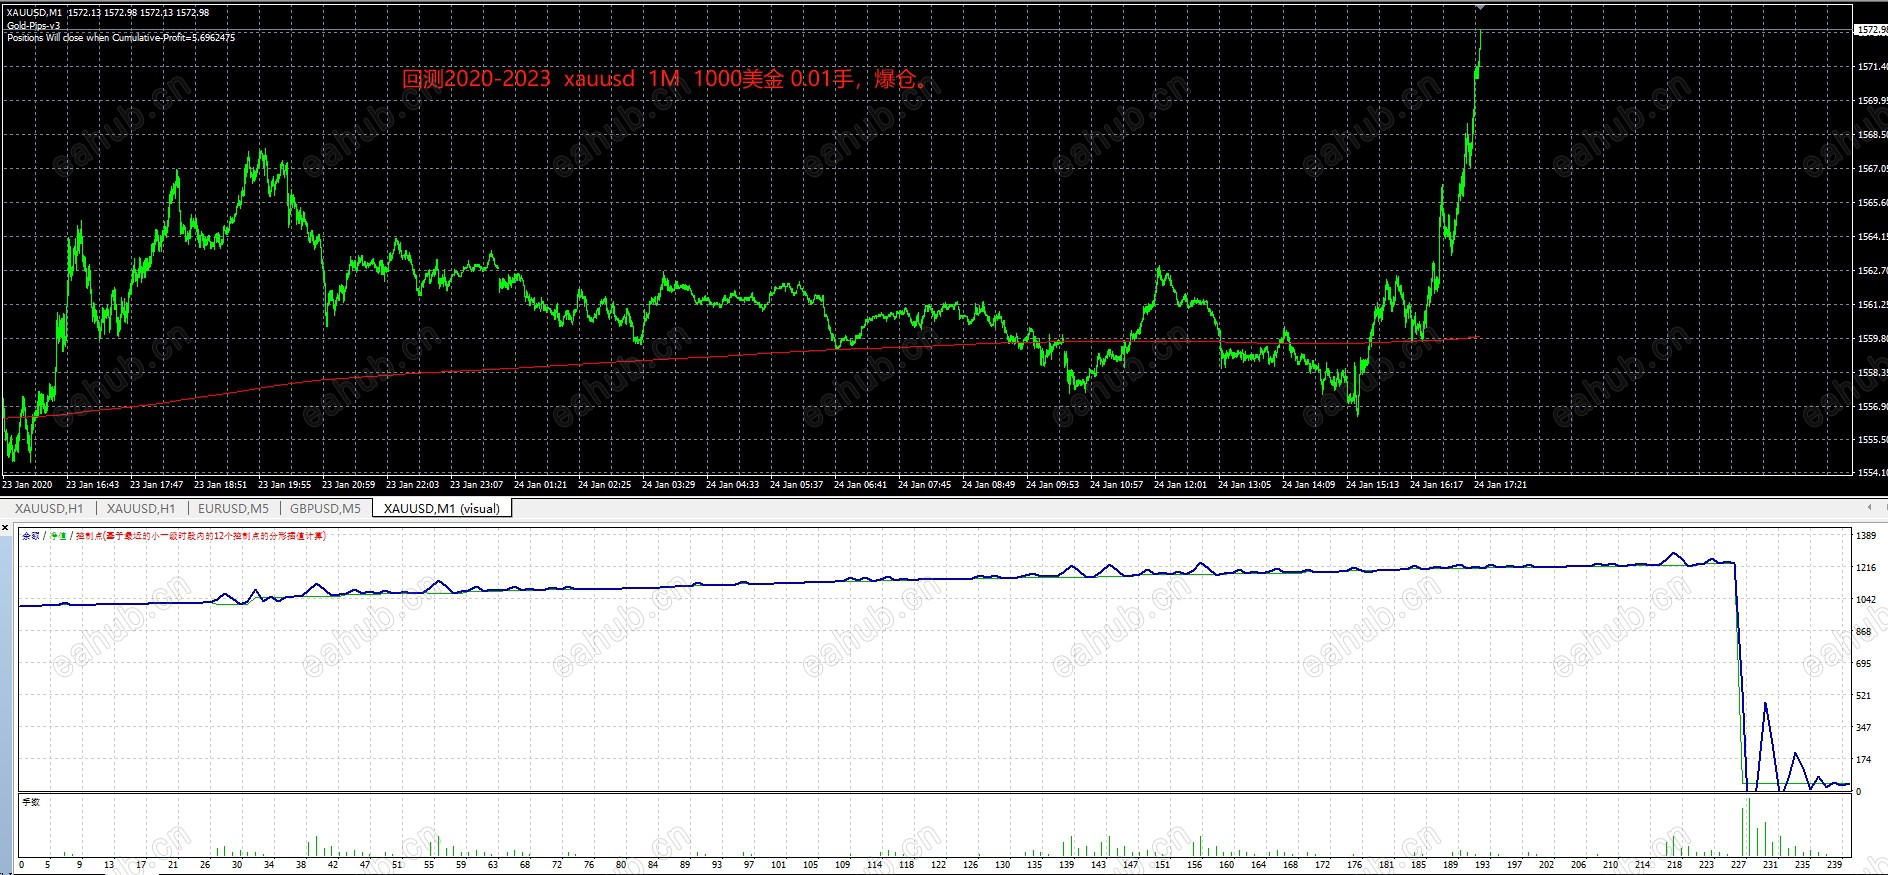
Task: Click the 24 Jan 01:21 time label
Action: coord(540,485)
